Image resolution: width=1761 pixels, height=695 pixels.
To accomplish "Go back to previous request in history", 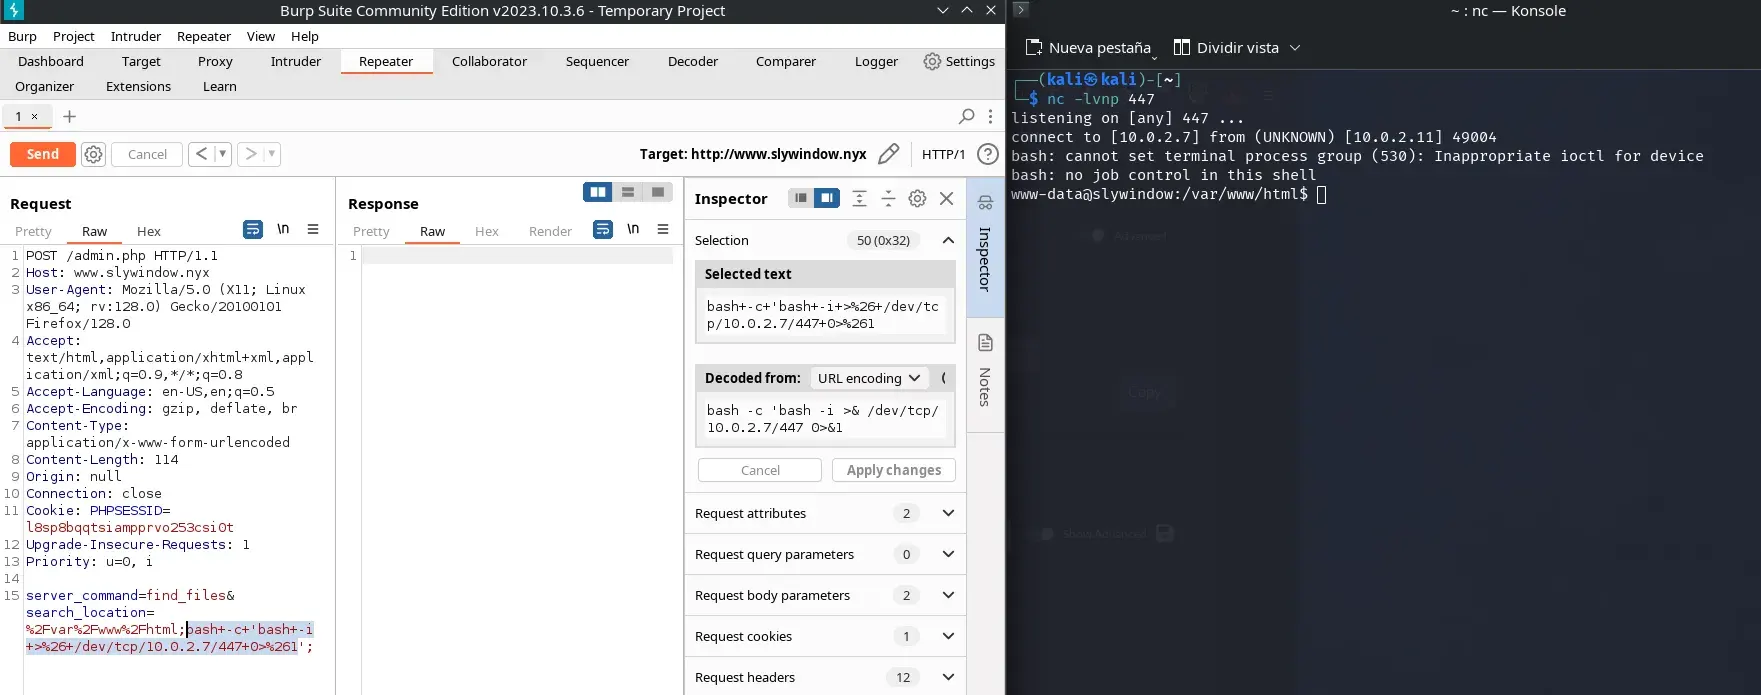I will (202, 154).
